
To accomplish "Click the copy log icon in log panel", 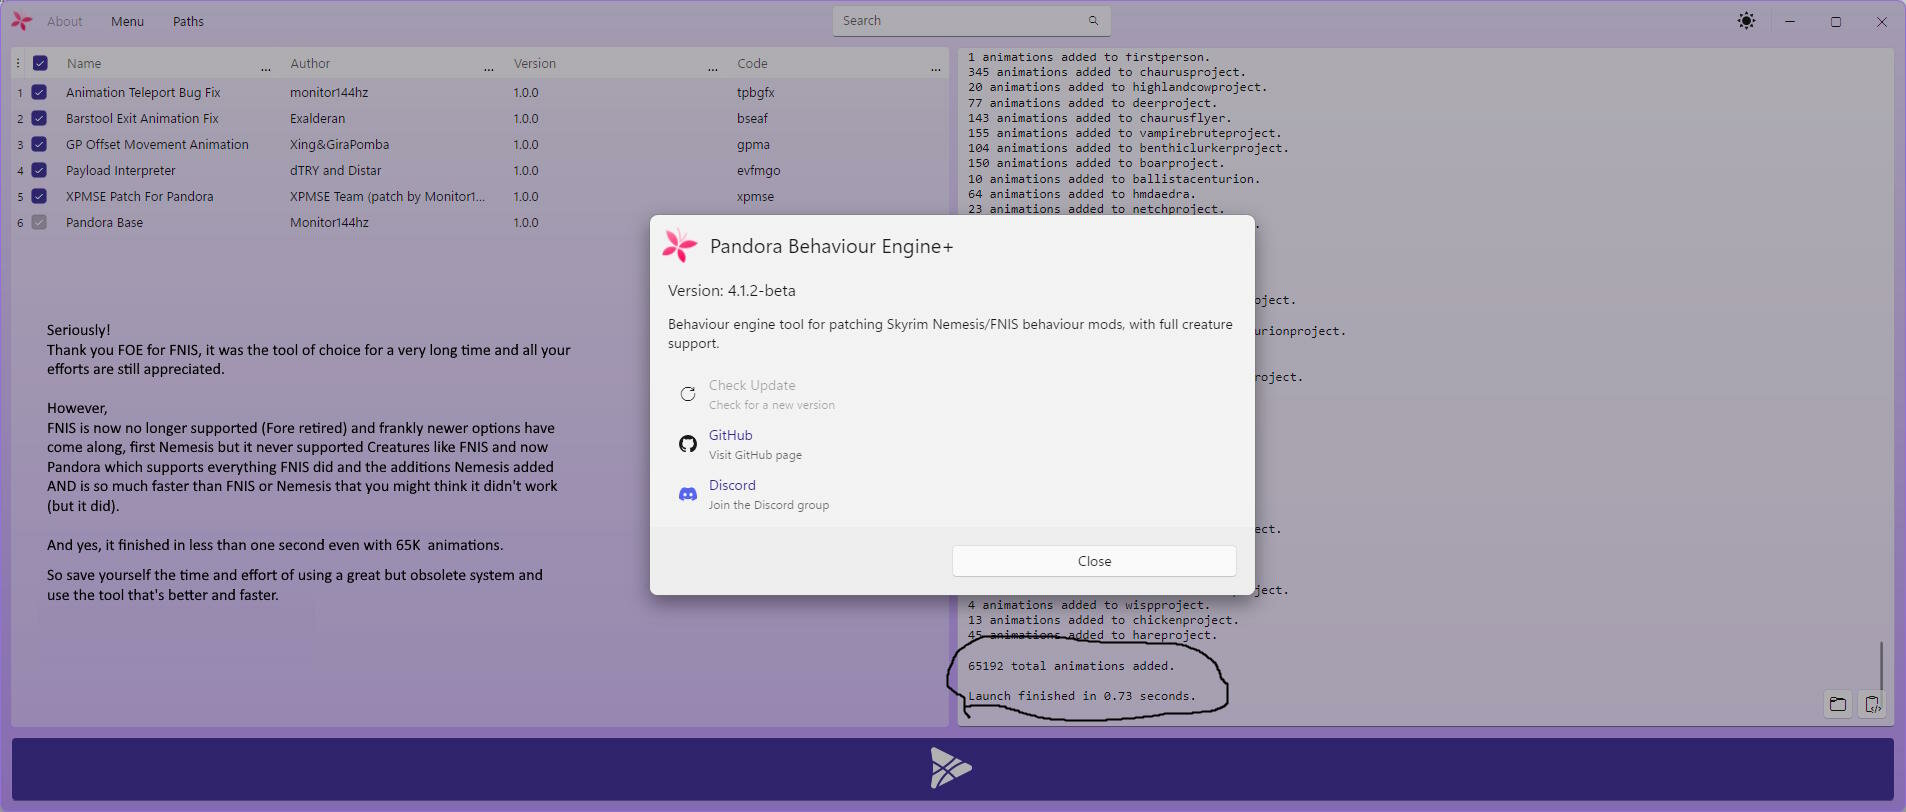I will (x=1872, y=704).
